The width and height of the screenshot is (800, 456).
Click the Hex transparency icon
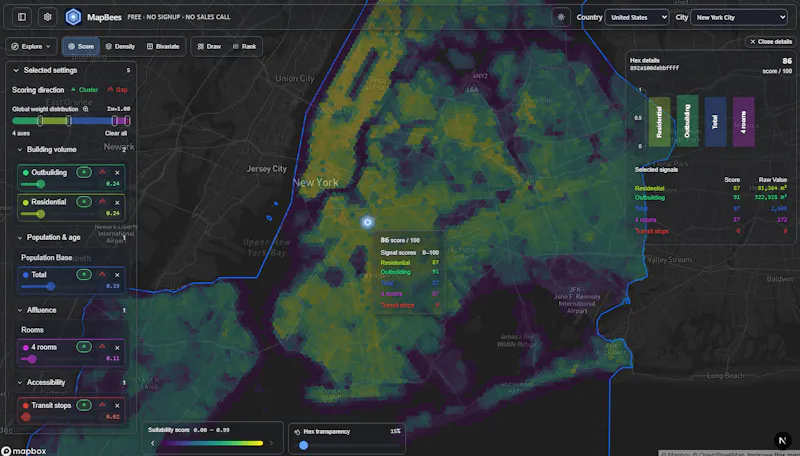click(x=297, y=432)
